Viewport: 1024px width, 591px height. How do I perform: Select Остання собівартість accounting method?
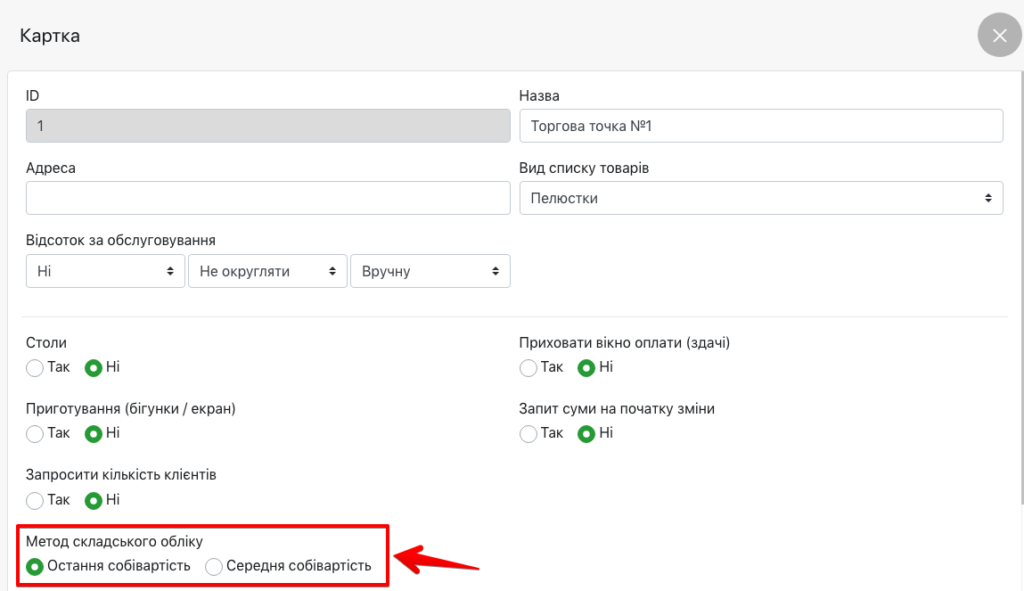(35, 566)
